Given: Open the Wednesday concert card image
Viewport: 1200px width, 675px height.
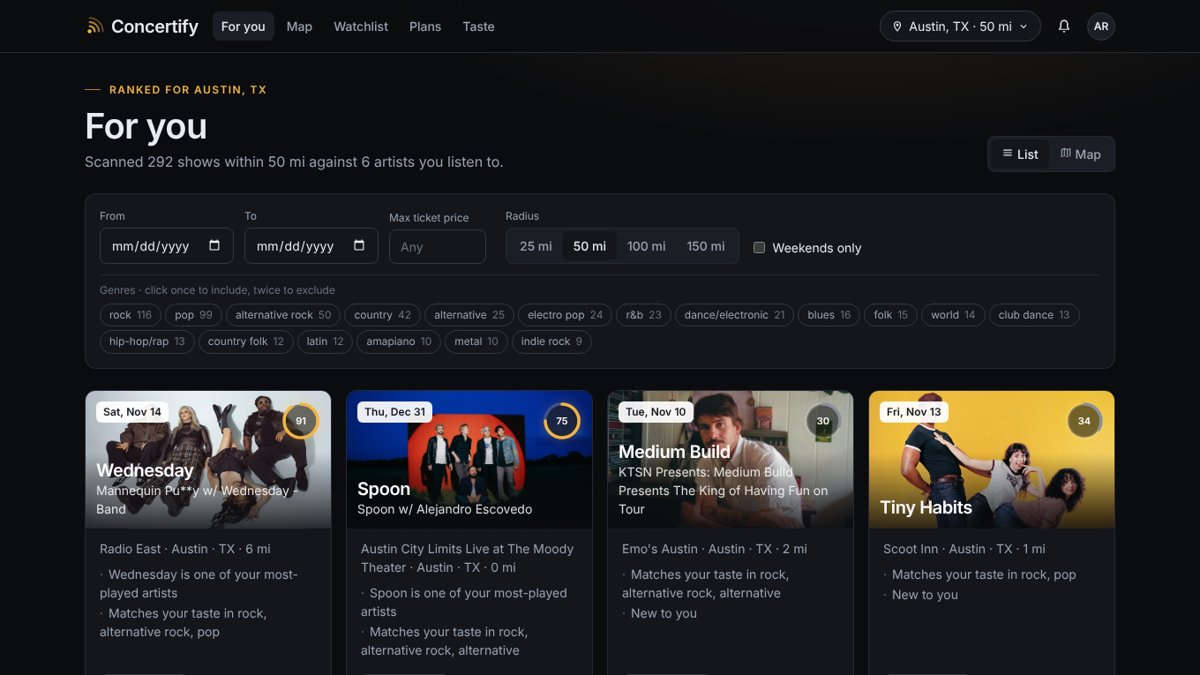Looking at the screenshot, I should click(208, 459).
